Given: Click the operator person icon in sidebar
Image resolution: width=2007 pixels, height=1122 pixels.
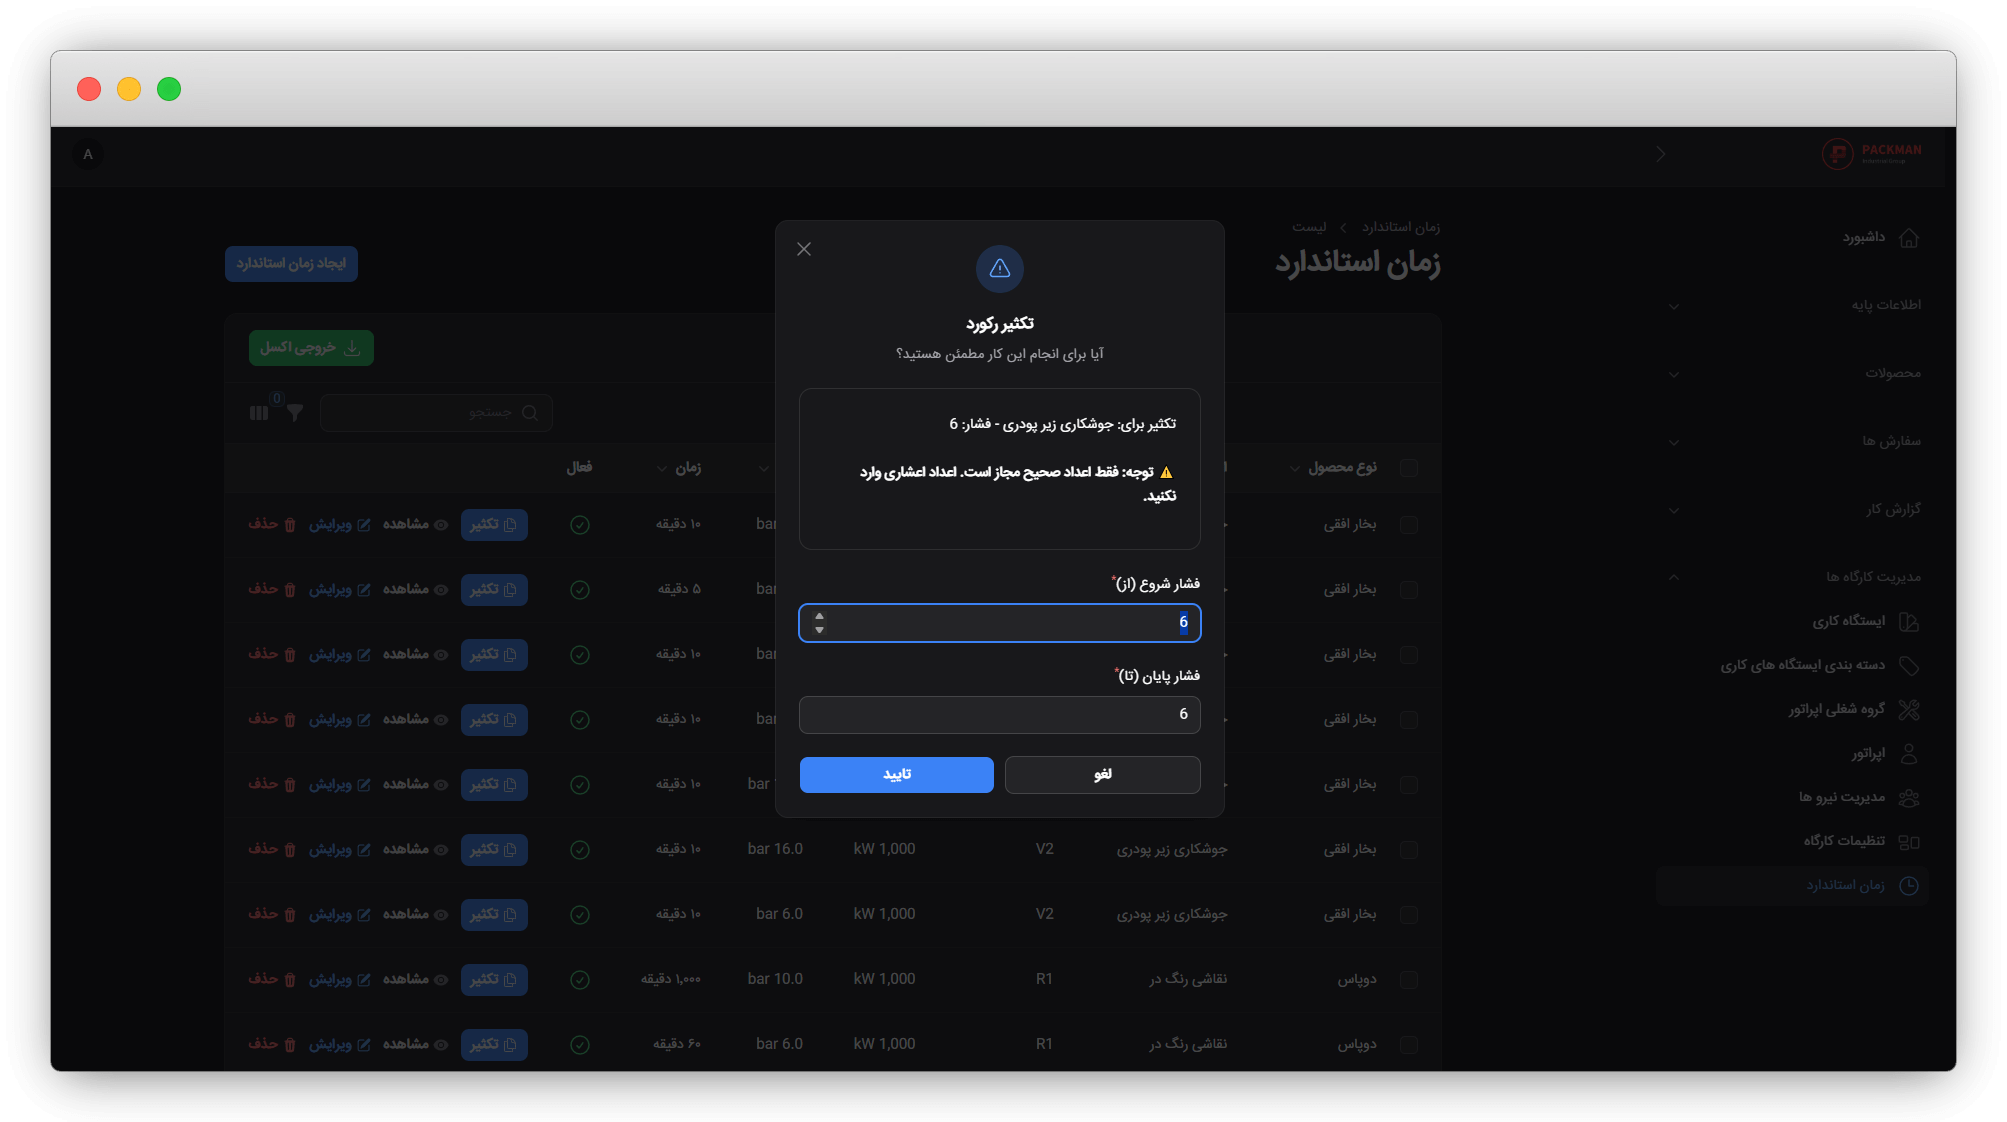Looking at the screenshot, I should [1908, 754].
